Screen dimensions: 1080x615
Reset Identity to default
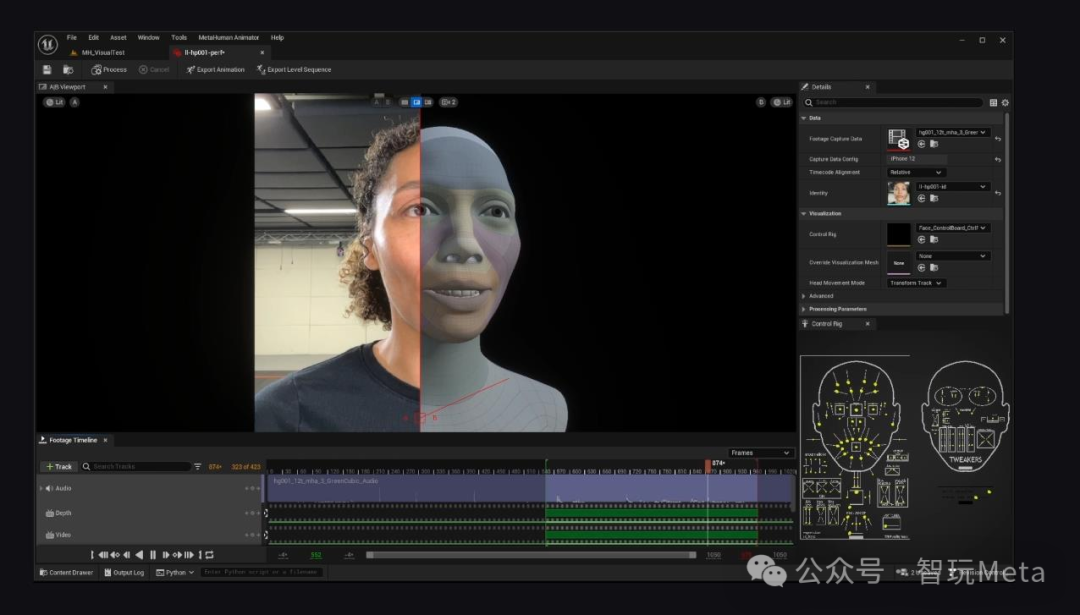click(x=998, y=194)
